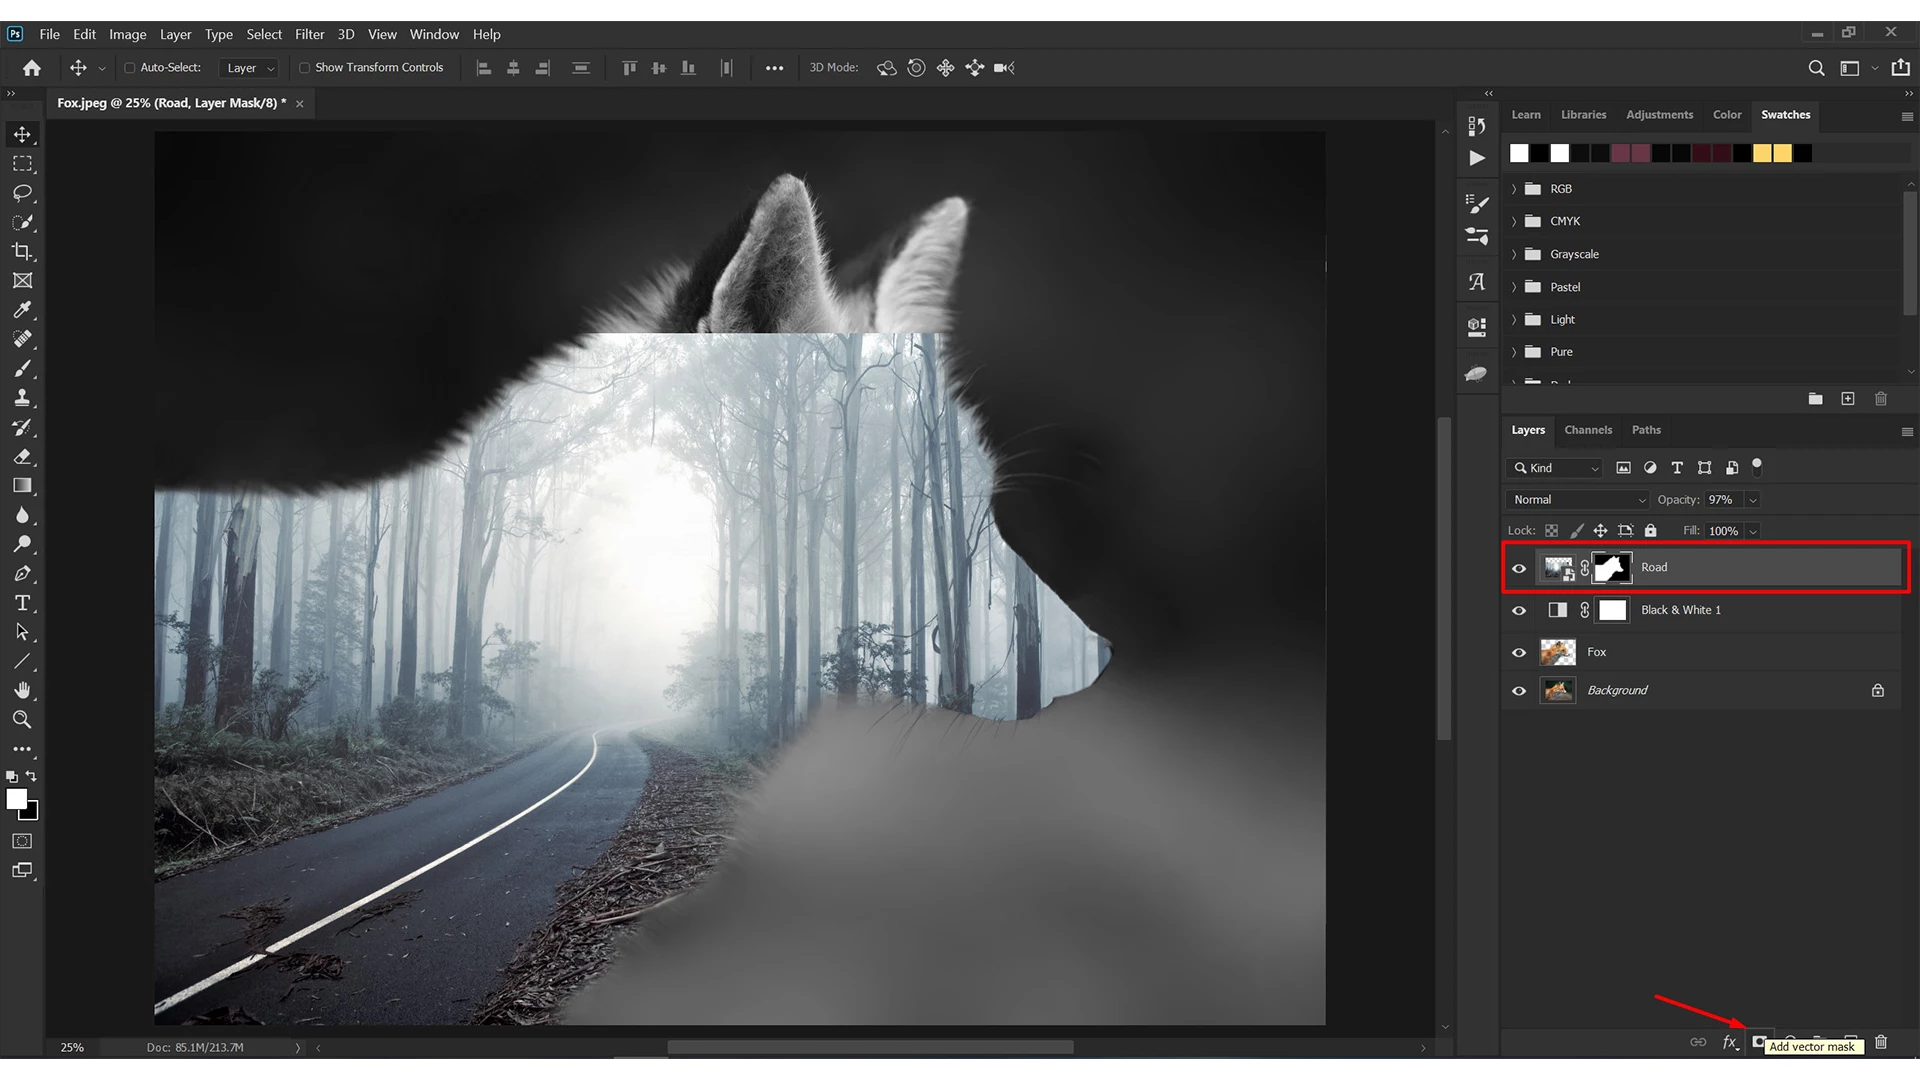Screen dimensions: 1920x1080
Task: Enable the Auto-Select checkbox
Action: tap(129, 68)
